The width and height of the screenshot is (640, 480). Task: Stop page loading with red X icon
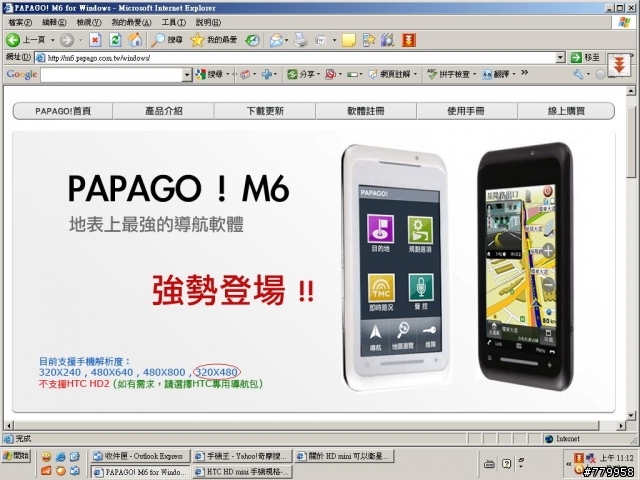click(x=95, y=40)
